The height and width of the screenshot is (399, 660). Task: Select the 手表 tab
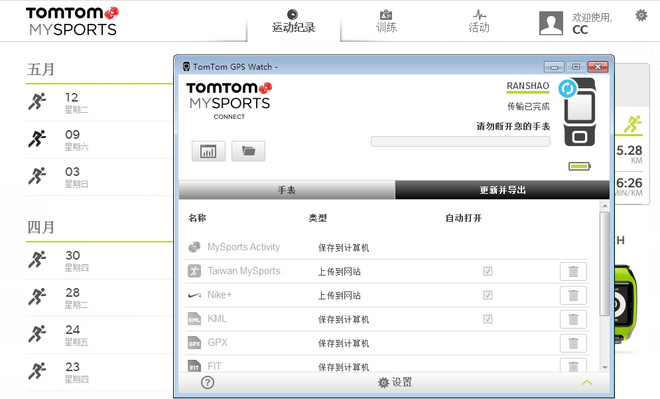pyautogui.click(x=287, y=190)
